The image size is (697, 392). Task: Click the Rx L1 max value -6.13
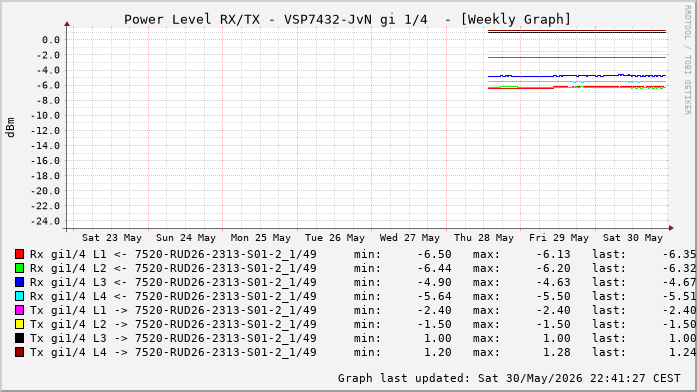tap(553, 254)
